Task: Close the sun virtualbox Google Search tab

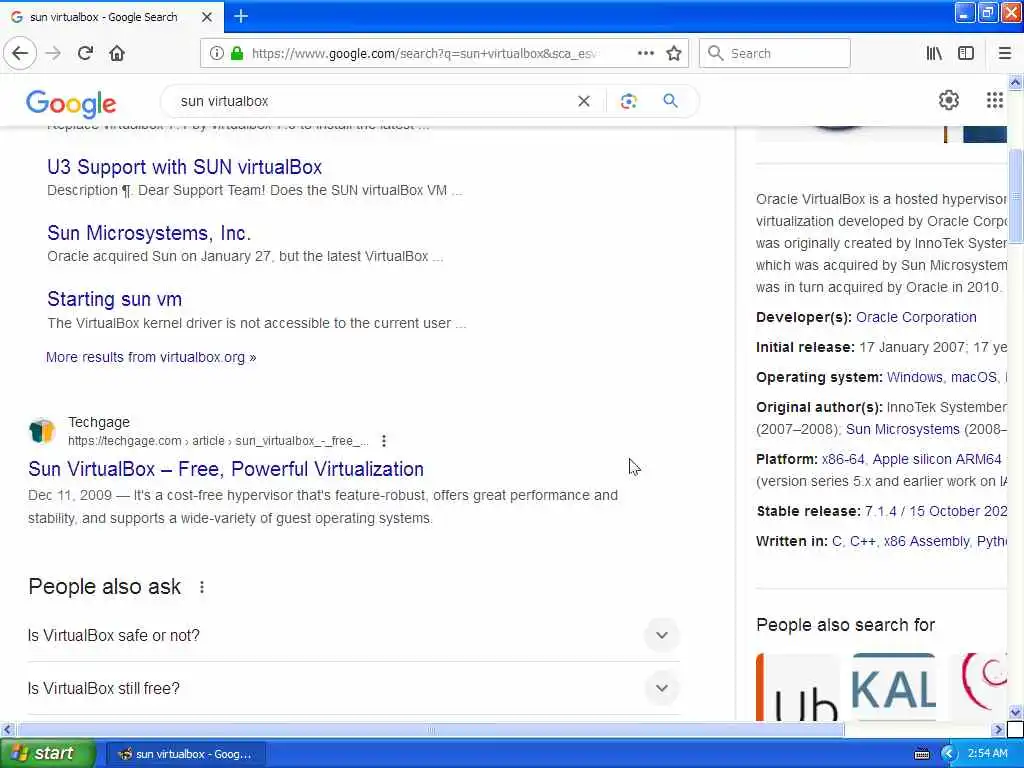Action: (206, 17)
